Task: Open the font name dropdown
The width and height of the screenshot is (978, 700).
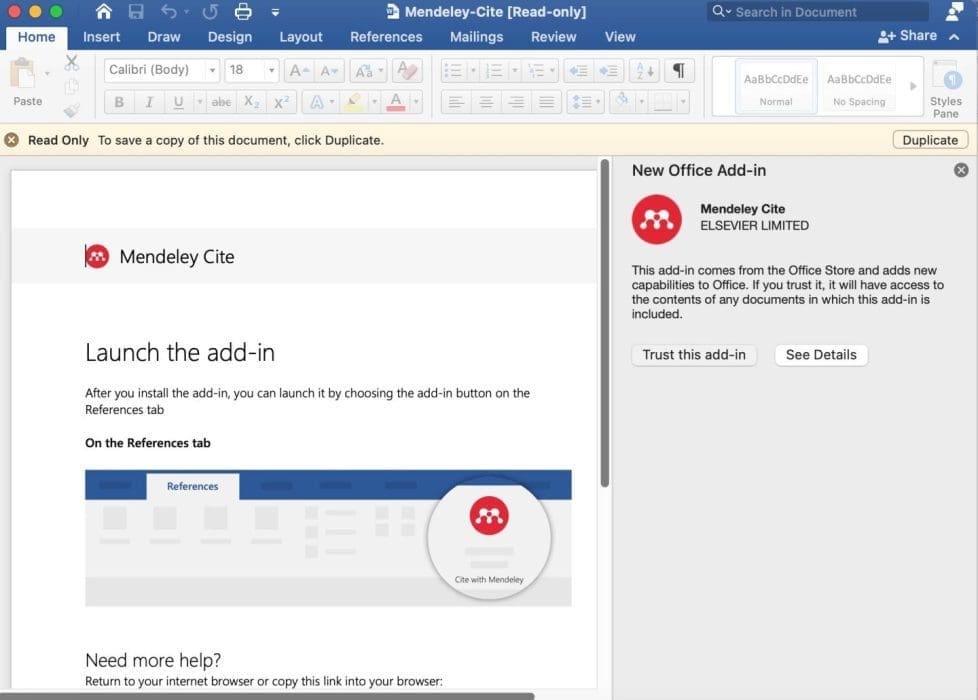Action: (x=211, y=70)
